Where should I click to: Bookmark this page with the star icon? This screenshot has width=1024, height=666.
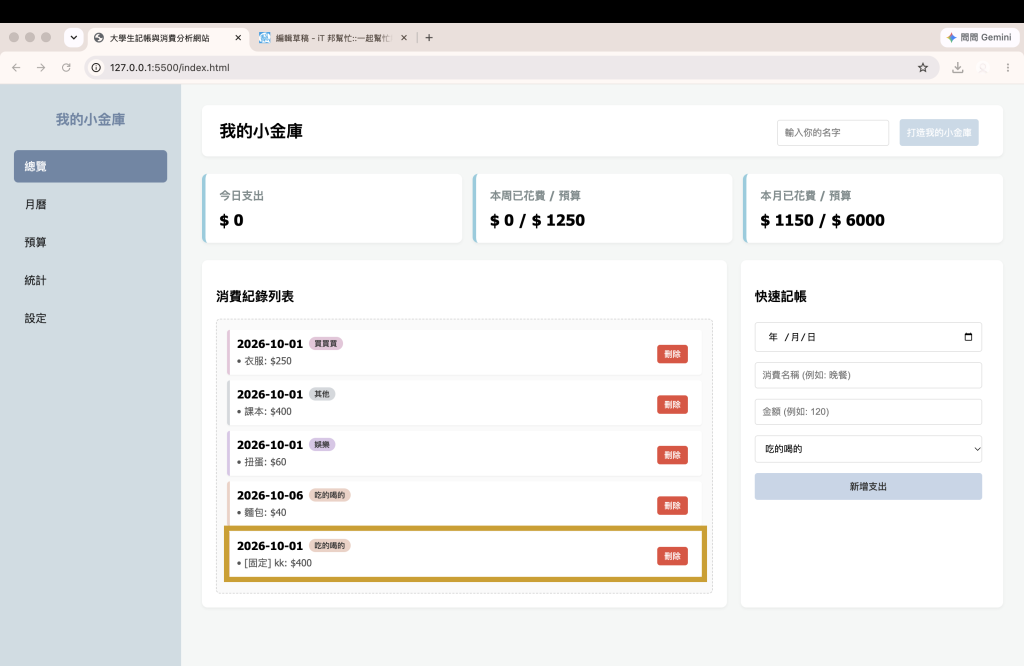point(923,67)
